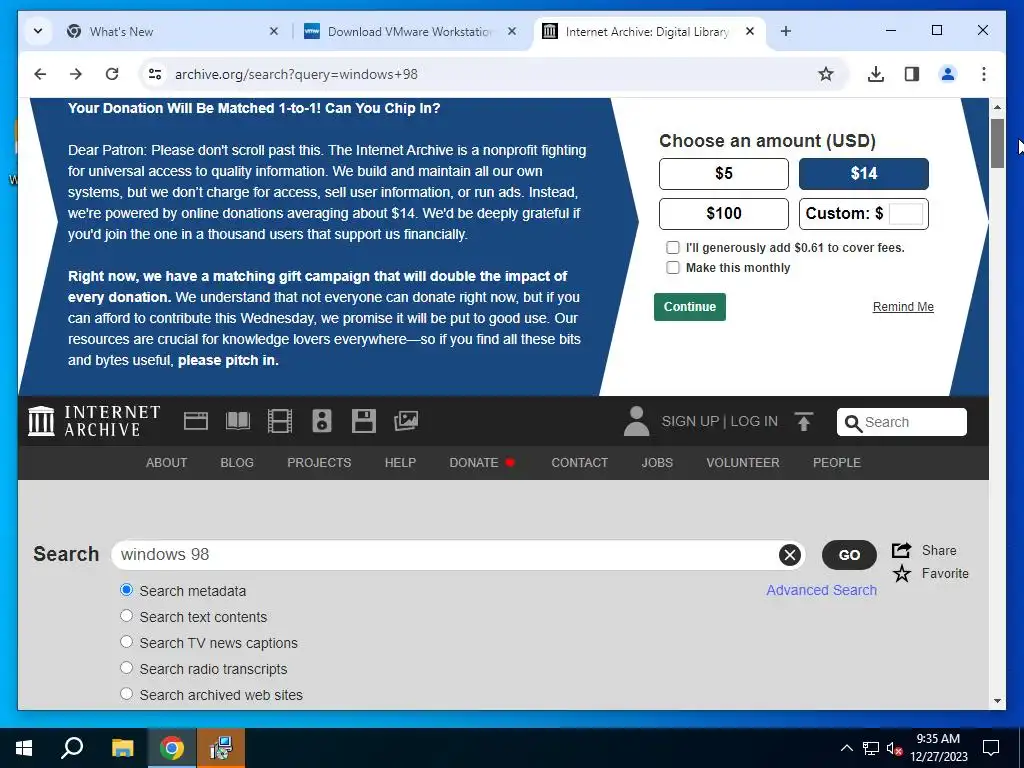Choose the $100 donation amount
The image size is (1024, 768).
click(x=724, y=214)
